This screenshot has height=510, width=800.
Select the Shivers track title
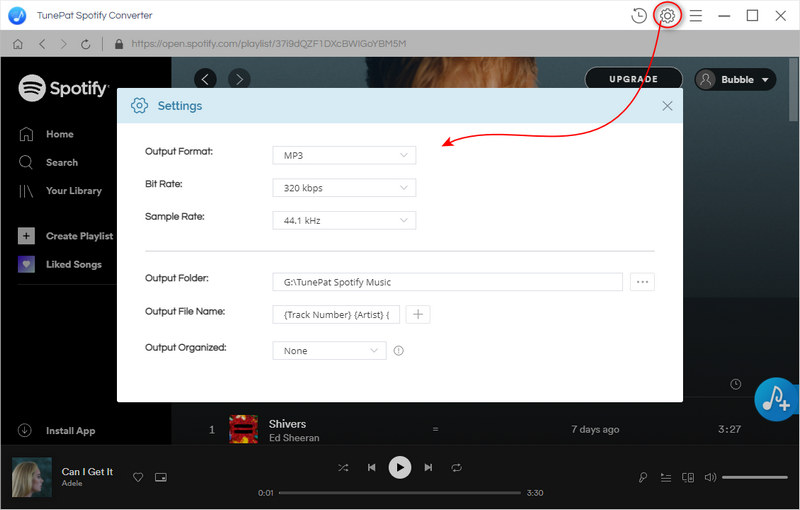click(287, 424)
